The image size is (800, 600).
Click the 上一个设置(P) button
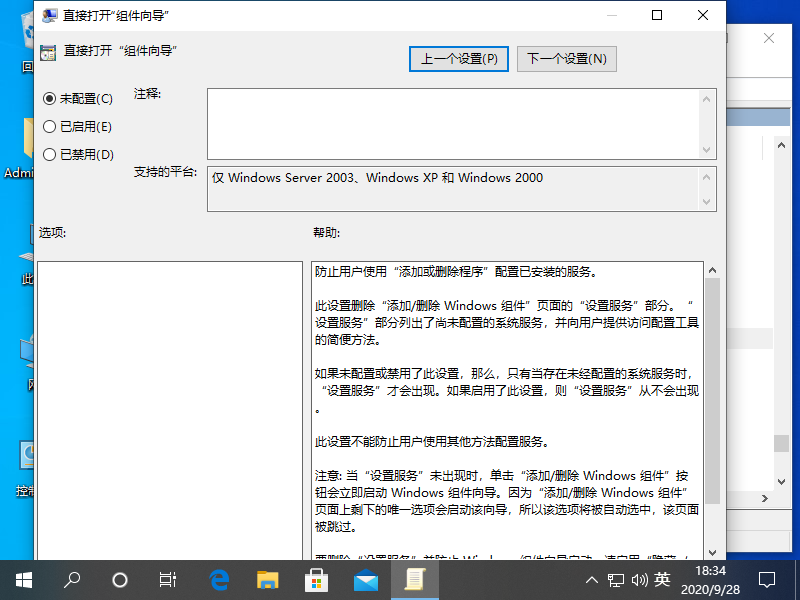click(x=459, y=58)
